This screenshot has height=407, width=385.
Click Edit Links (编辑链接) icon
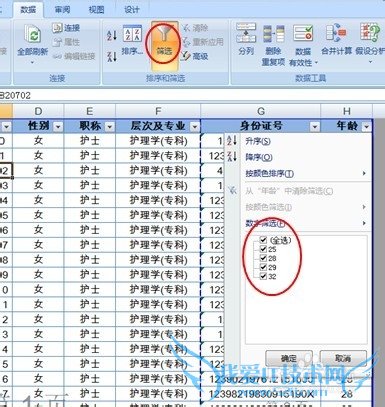57,56
